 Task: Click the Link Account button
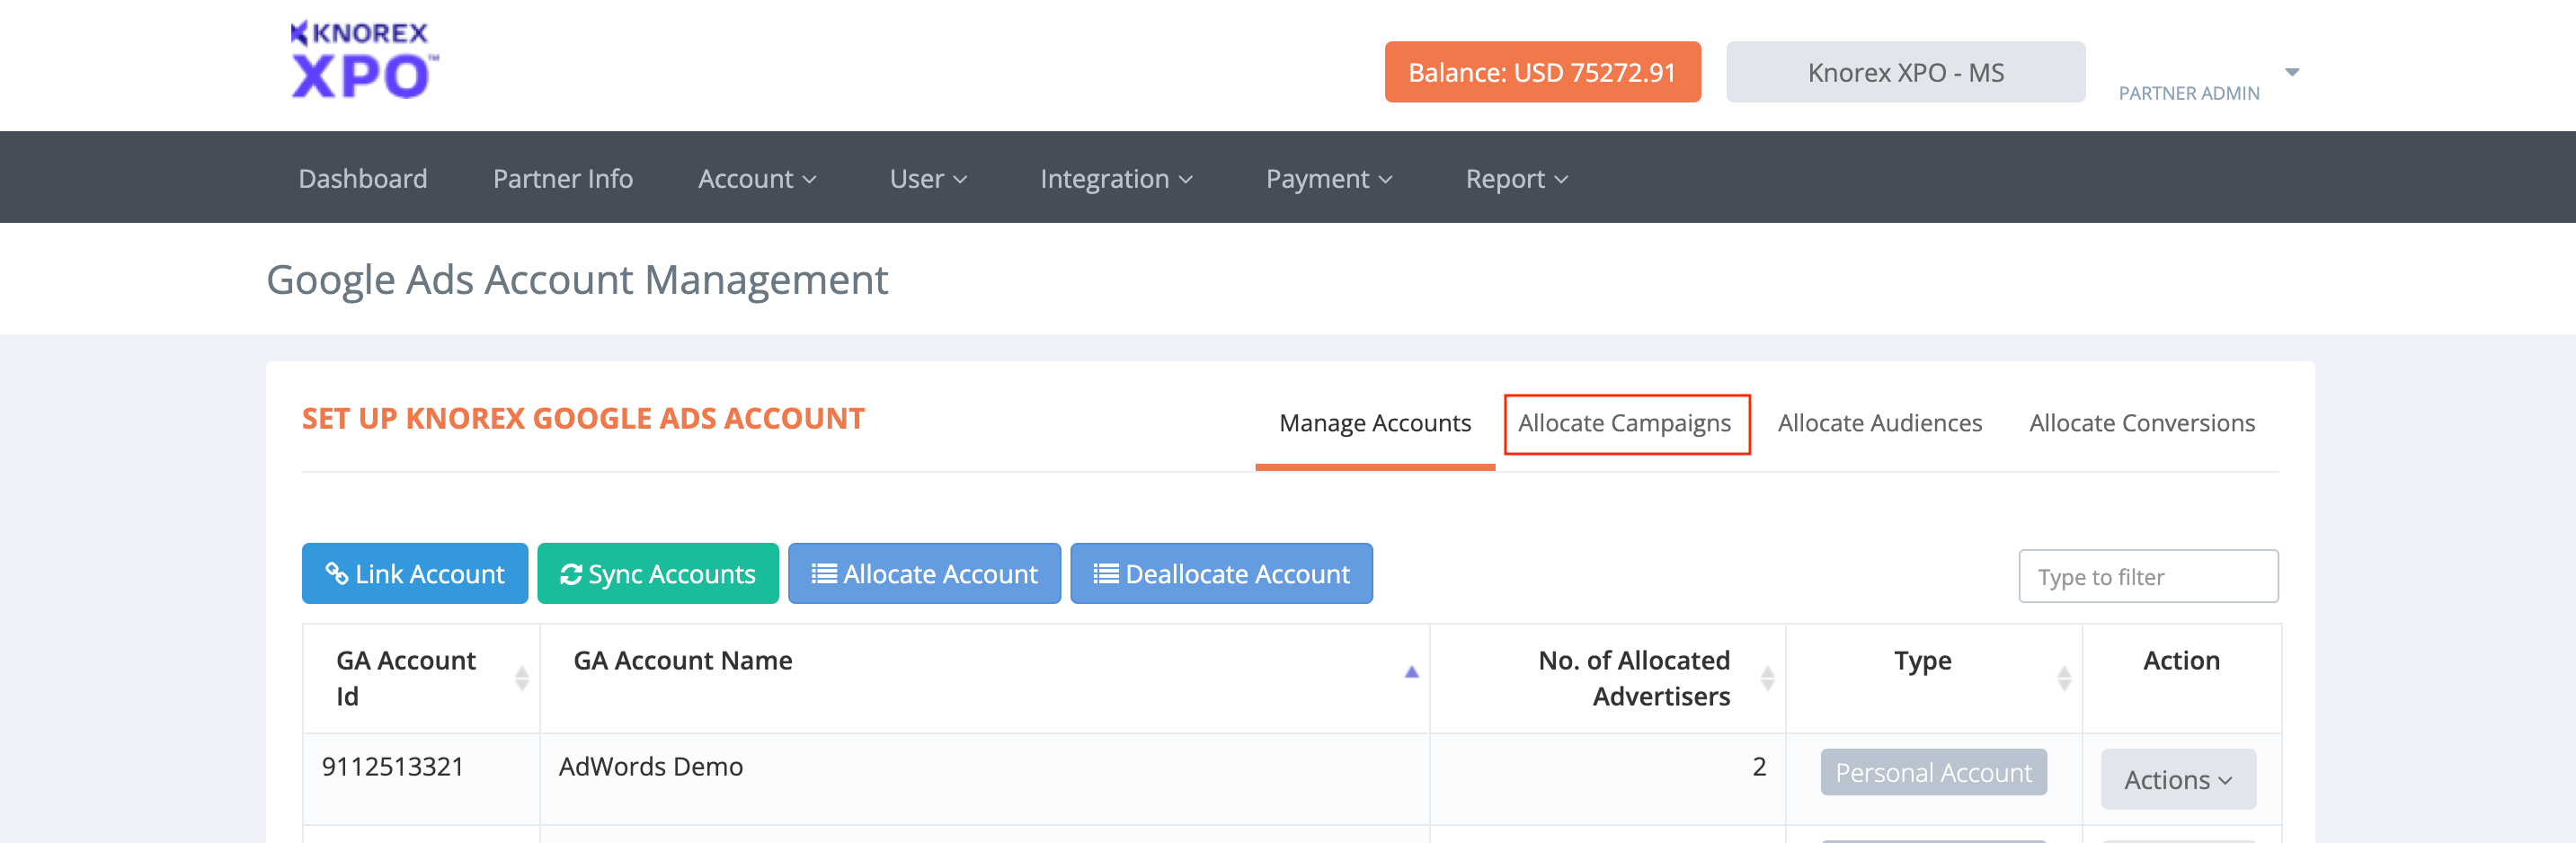point(415,574)
